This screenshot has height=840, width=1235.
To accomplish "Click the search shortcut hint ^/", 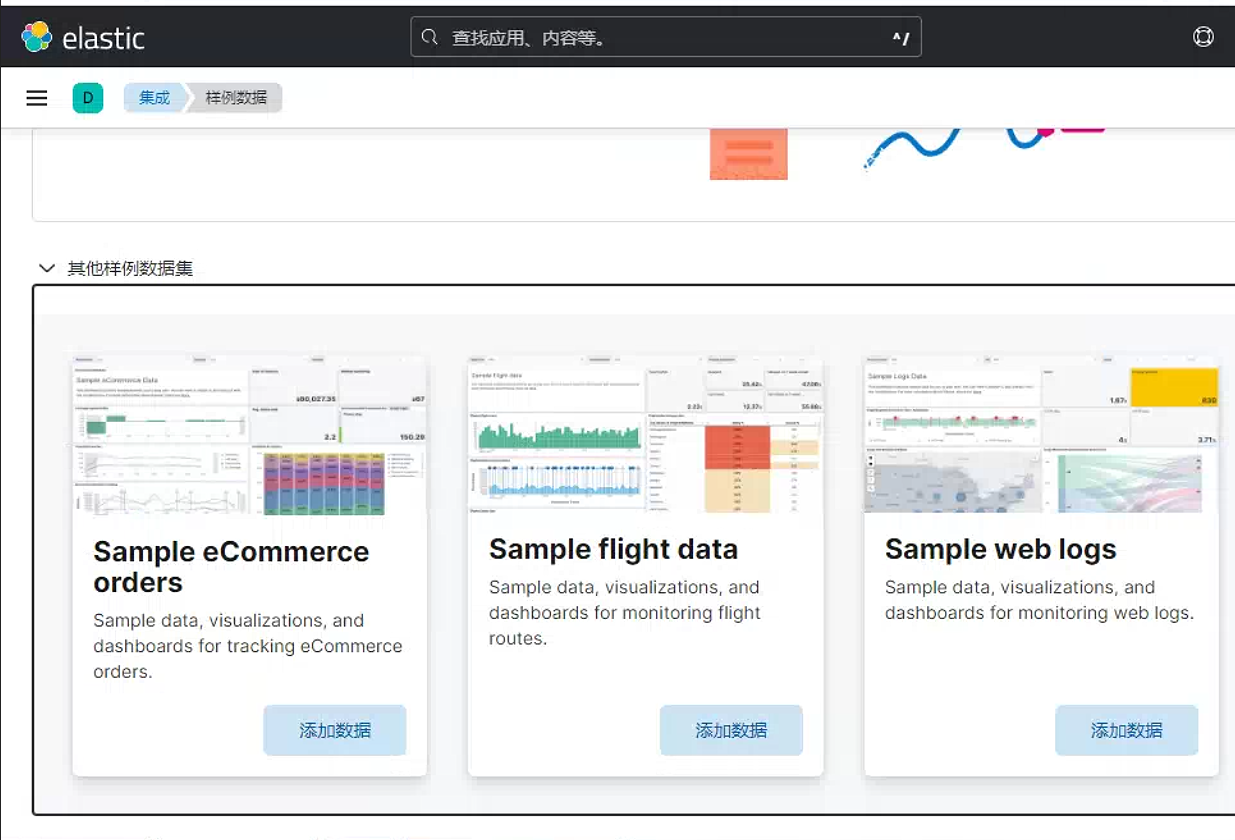I will coord(901,38).
